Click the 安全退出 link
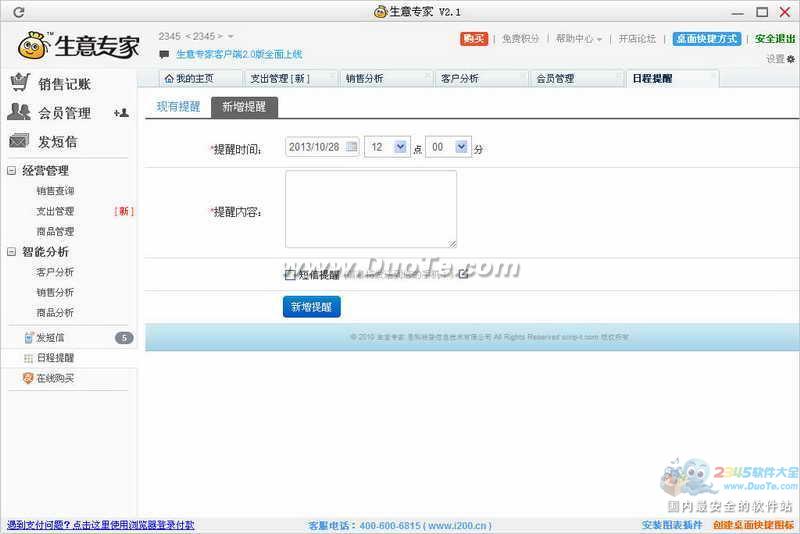Viewport: 800px width, 534px height. (775, 39)
